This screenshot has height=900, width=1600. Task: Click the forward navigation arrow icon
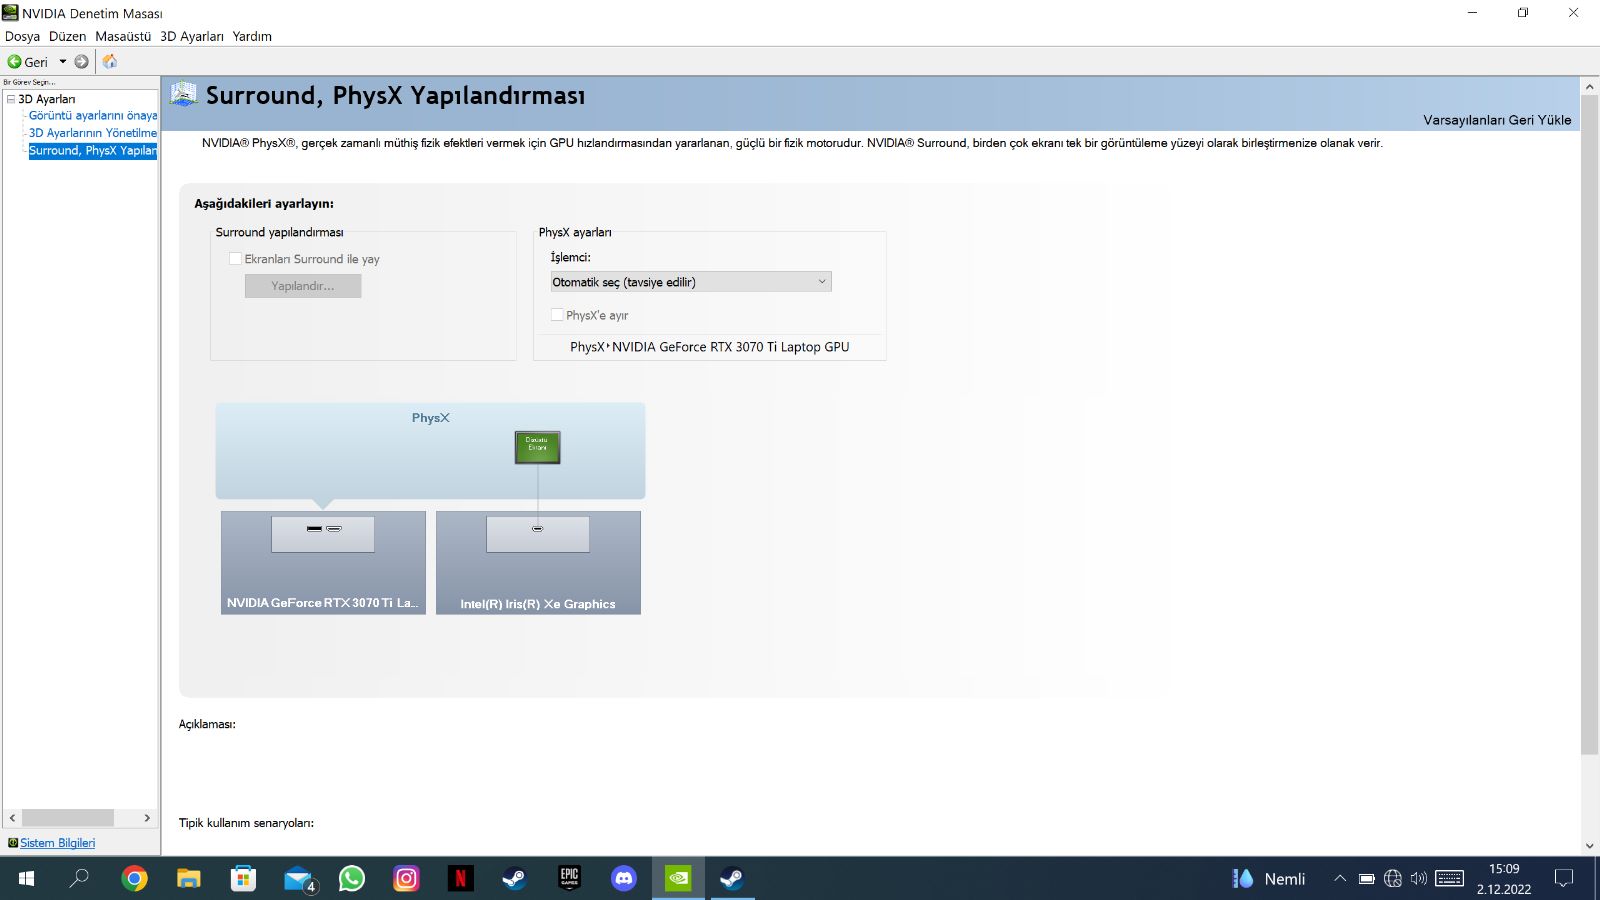pos(82,62)
